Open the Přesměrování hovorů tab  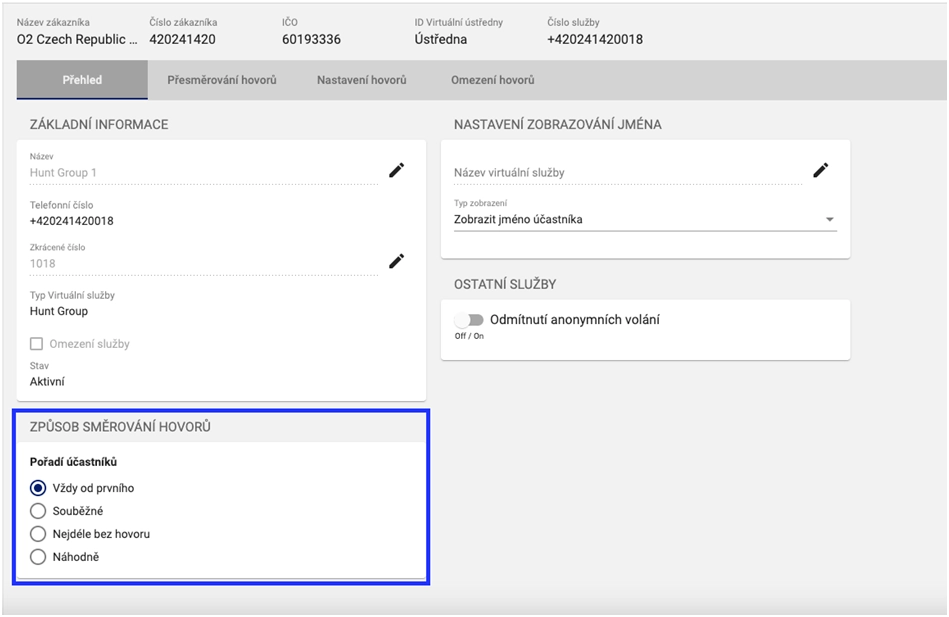(x=221, y=80)
